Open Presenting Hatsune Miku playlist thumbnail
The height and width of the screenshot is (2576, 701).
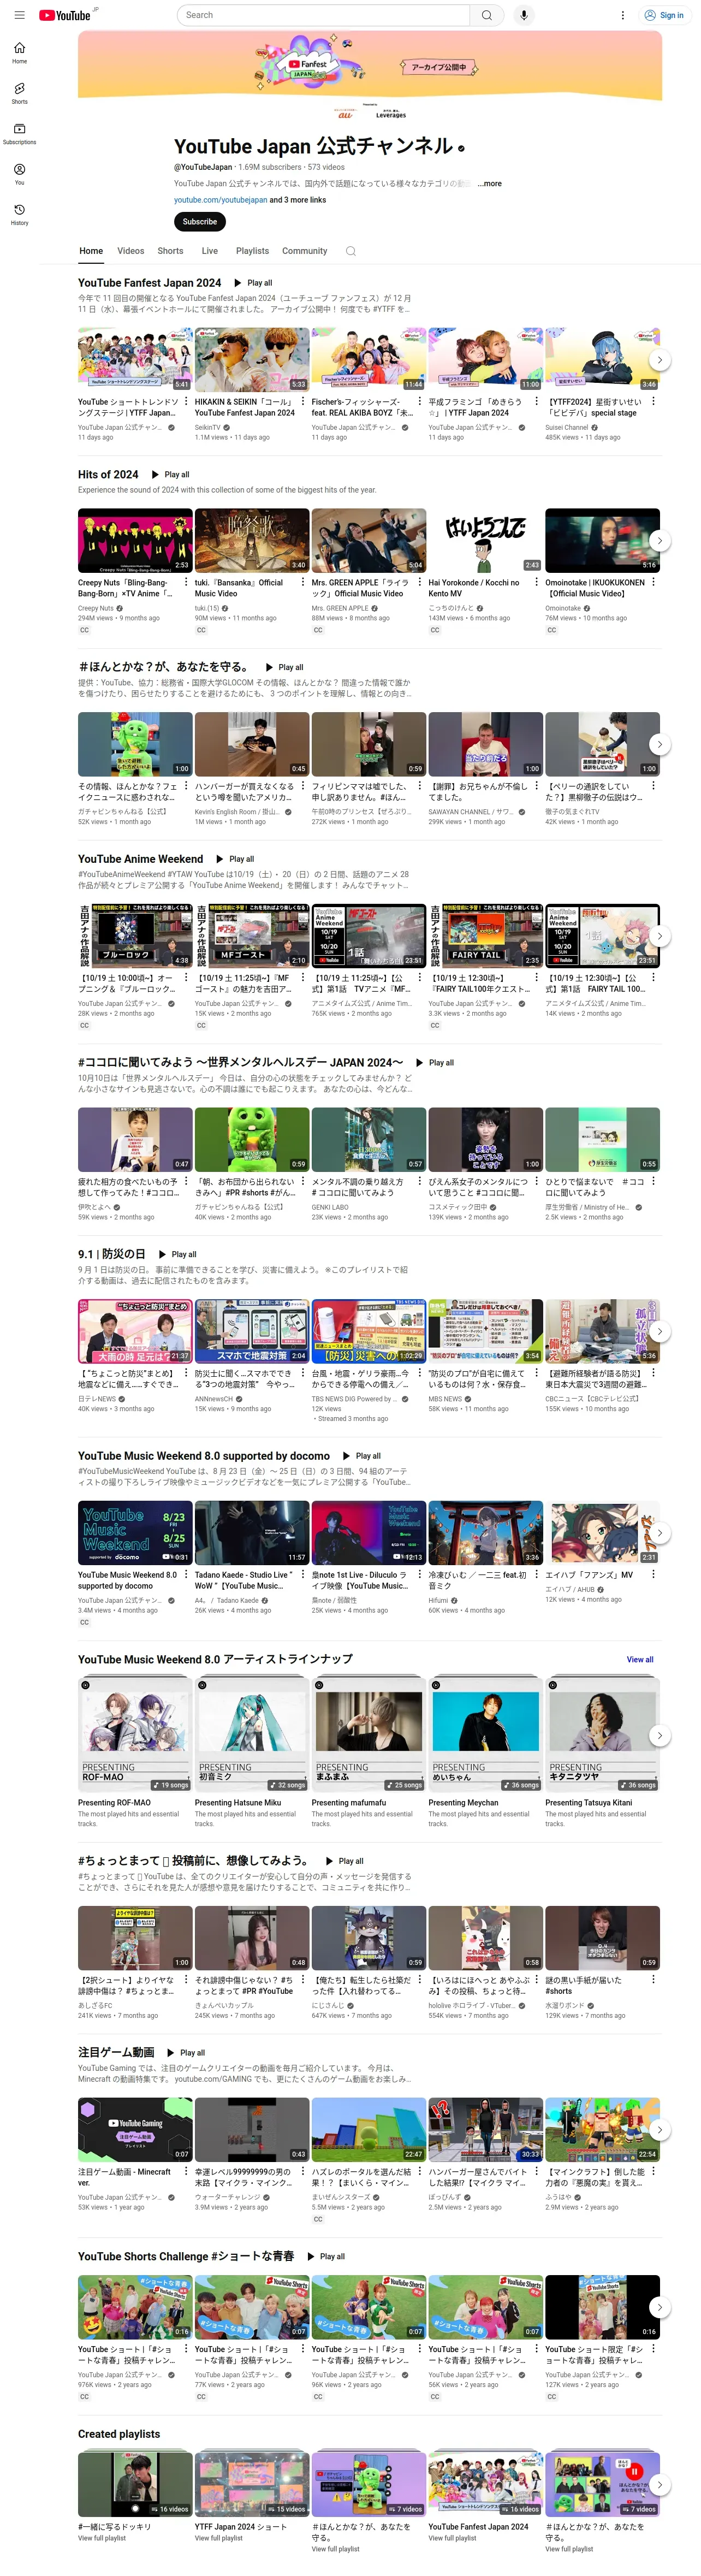251,1735
